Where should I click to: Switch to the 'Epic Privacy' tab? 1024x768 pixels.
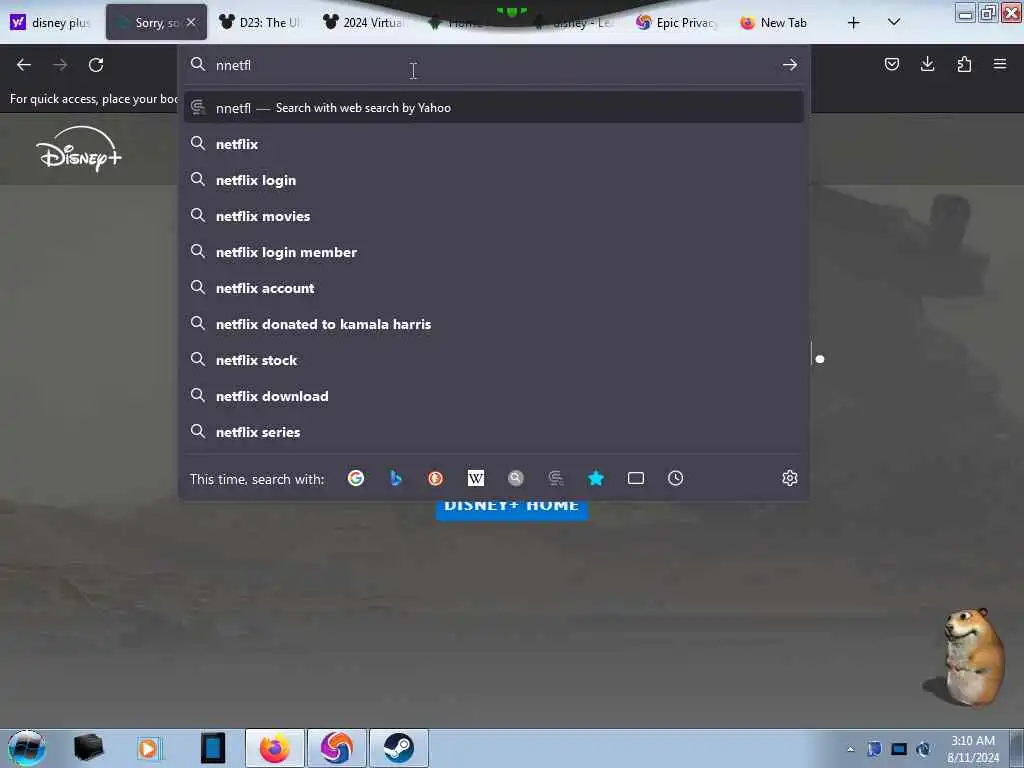coord(677,22)
